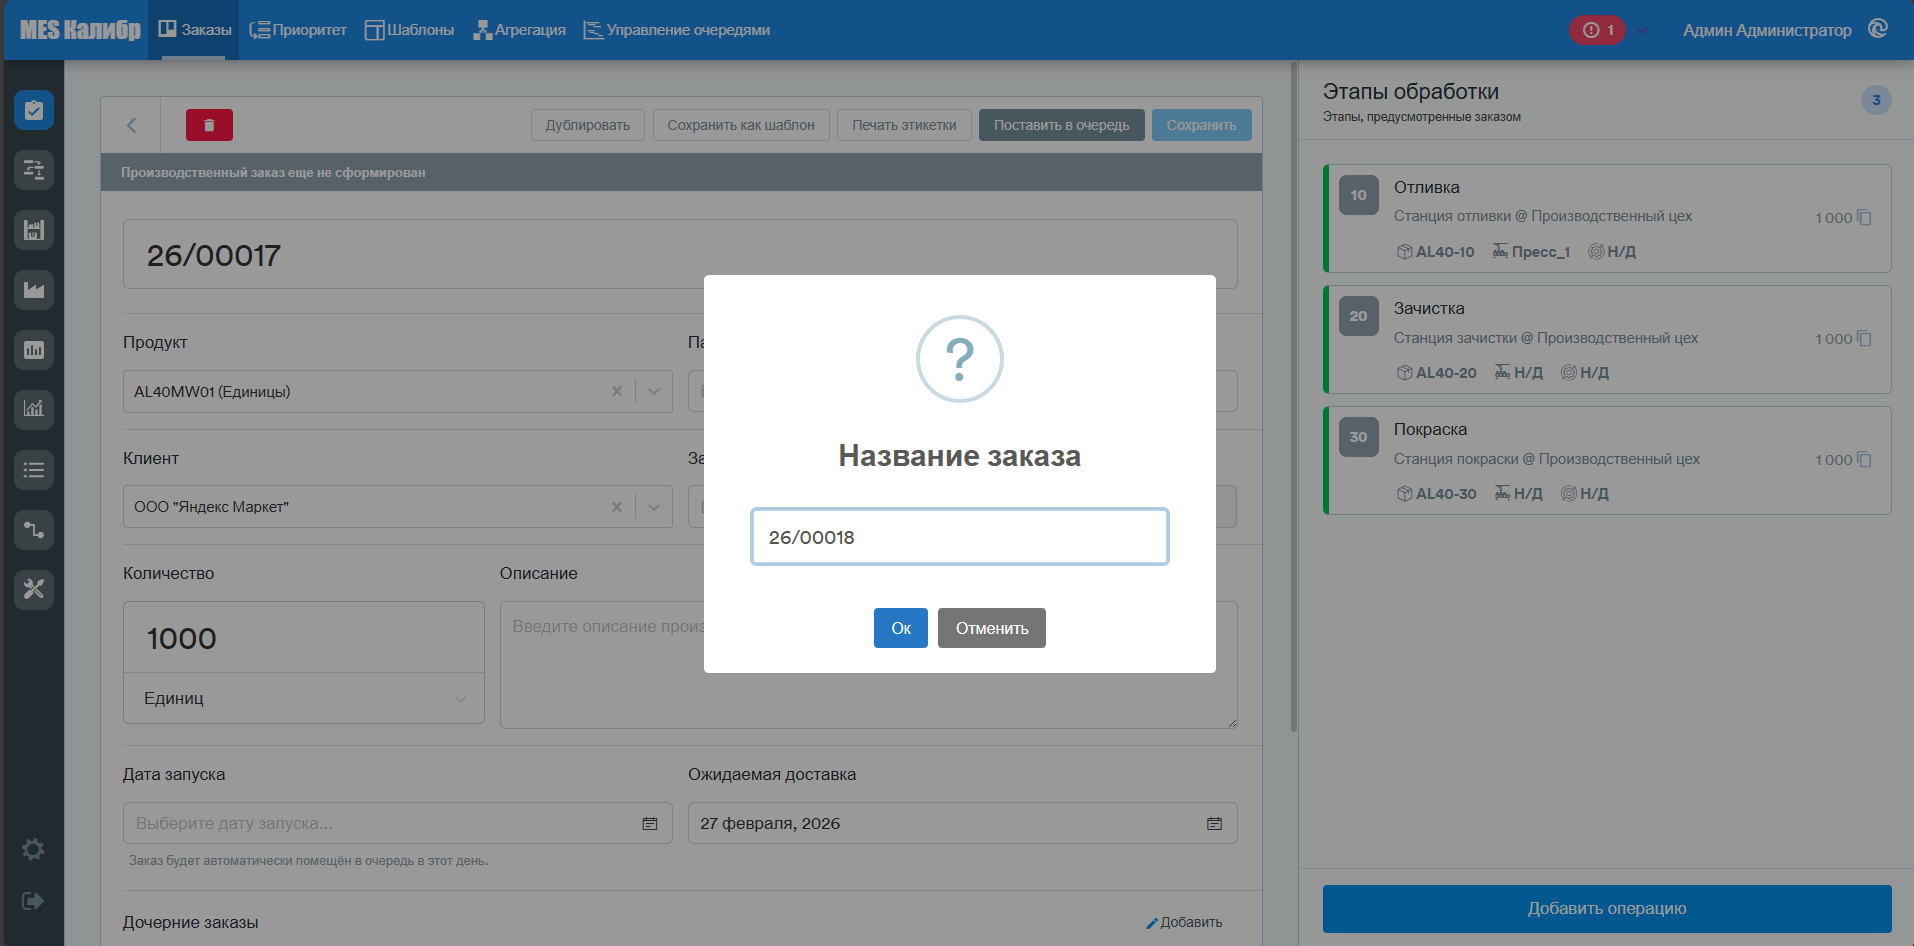Image resolution: width=1914 pixels, height=946 pixels.
Task: Open the tools wrench sidebar icon
Action: 34,589
